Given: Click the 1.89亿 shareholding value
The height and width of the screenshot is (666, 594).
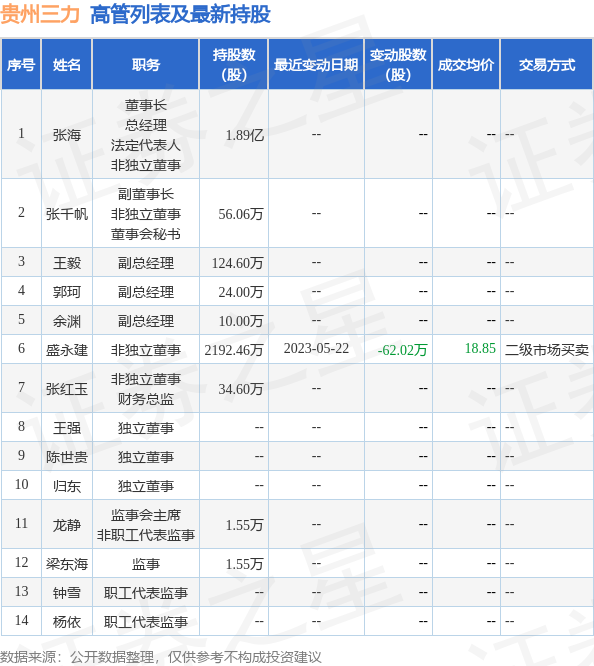Looking at the screenshot, I should (x=245, y=135).
